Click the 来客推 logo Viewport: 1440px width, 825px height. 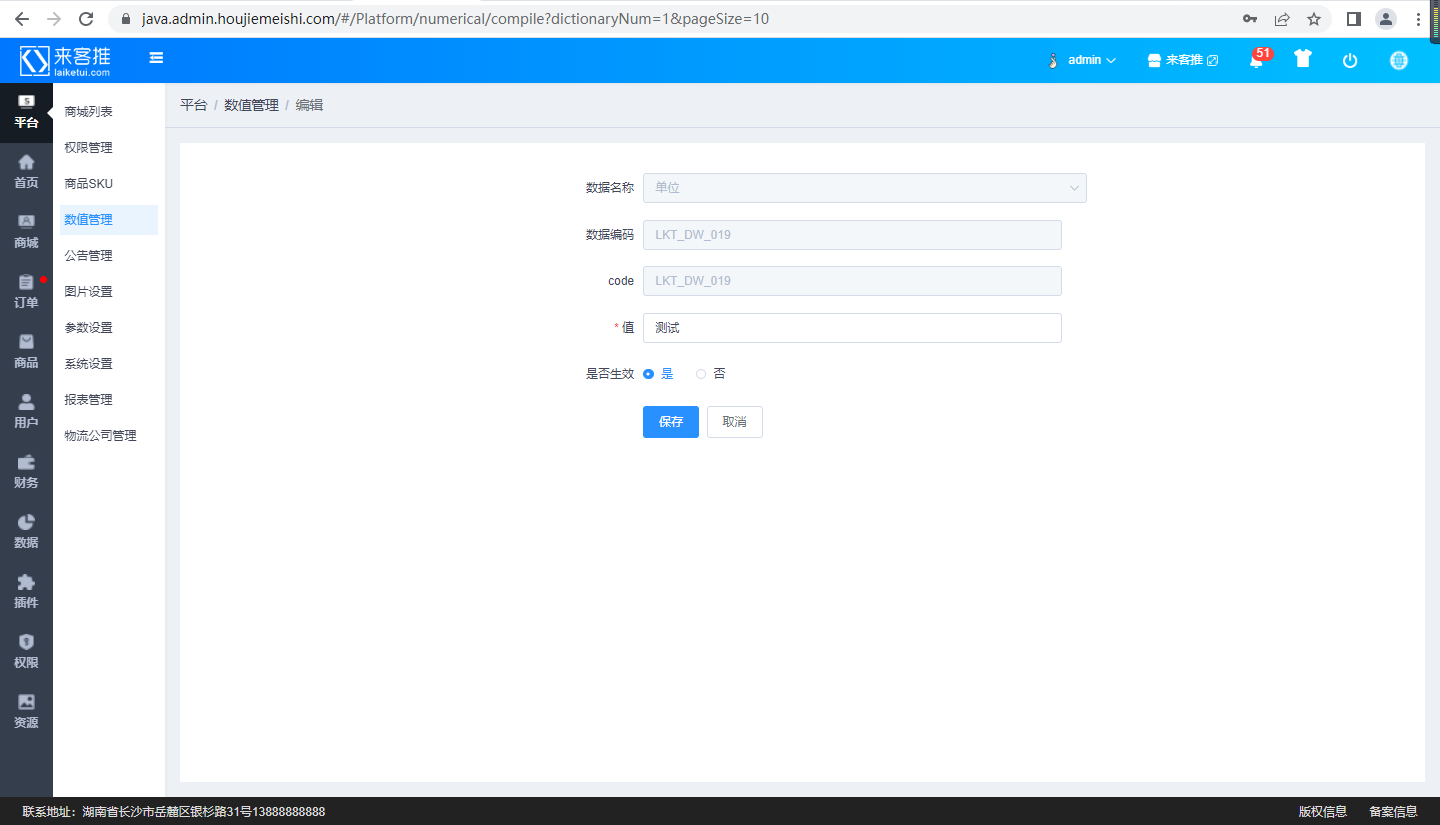click(65, 61)
